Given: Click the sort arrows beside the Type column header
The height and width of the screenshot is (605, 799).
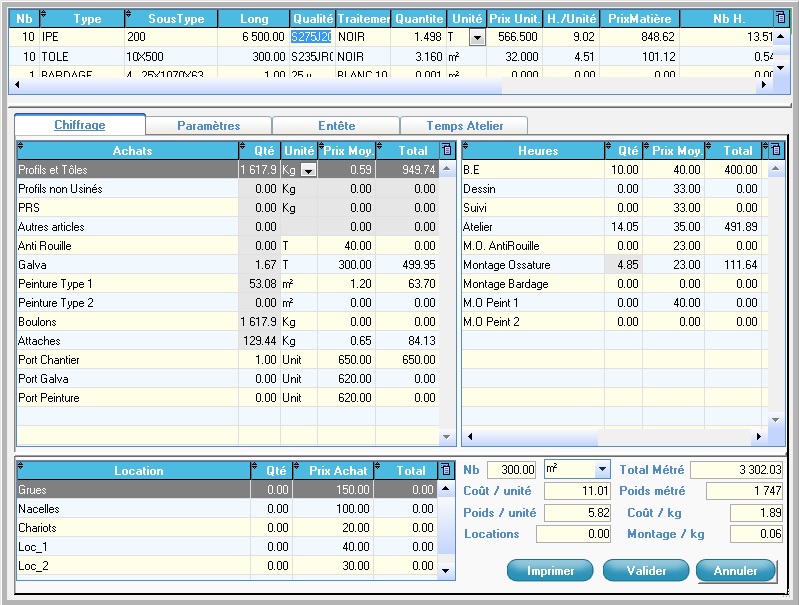Looking at the screenshot, I should coord(43,14).
